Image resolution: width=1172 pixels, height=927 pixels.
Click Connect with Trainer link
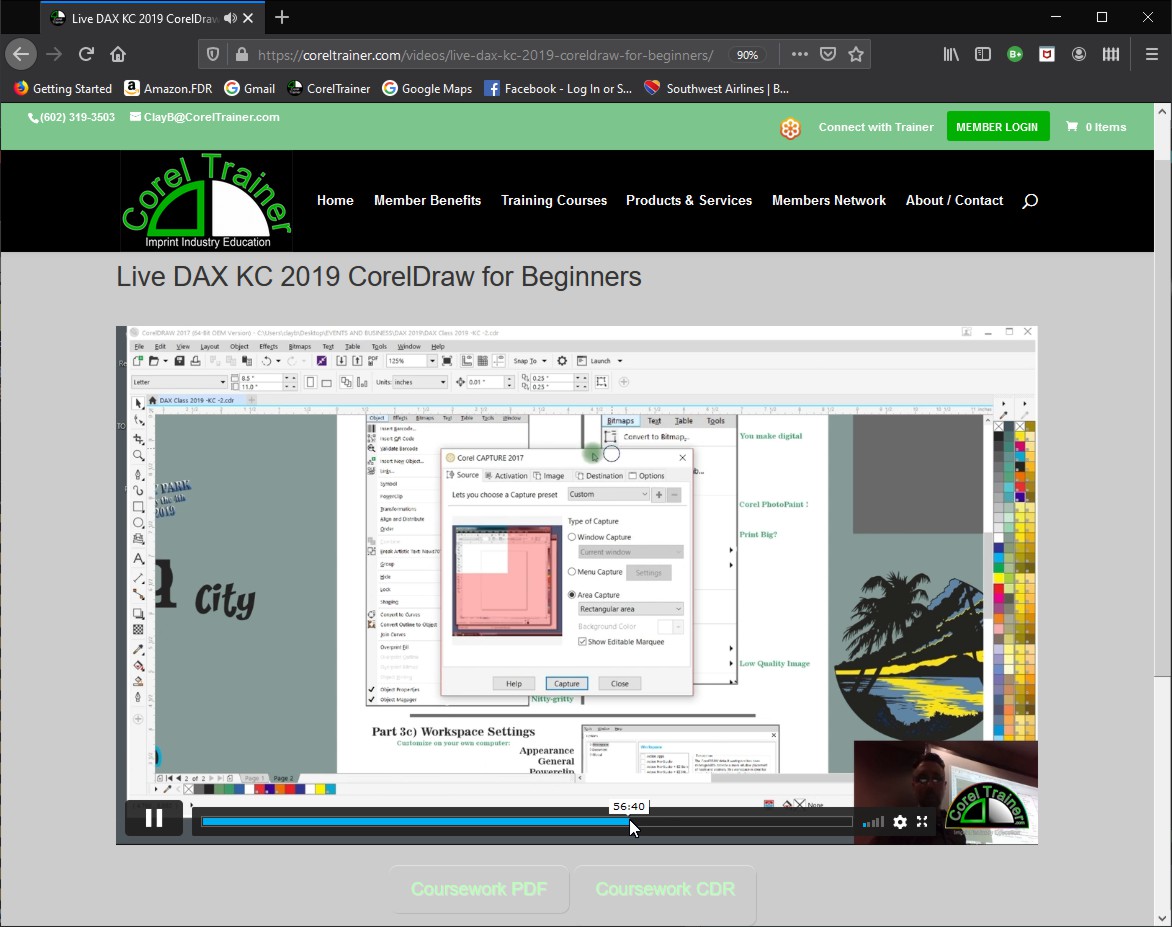click(x=876, y=127)
